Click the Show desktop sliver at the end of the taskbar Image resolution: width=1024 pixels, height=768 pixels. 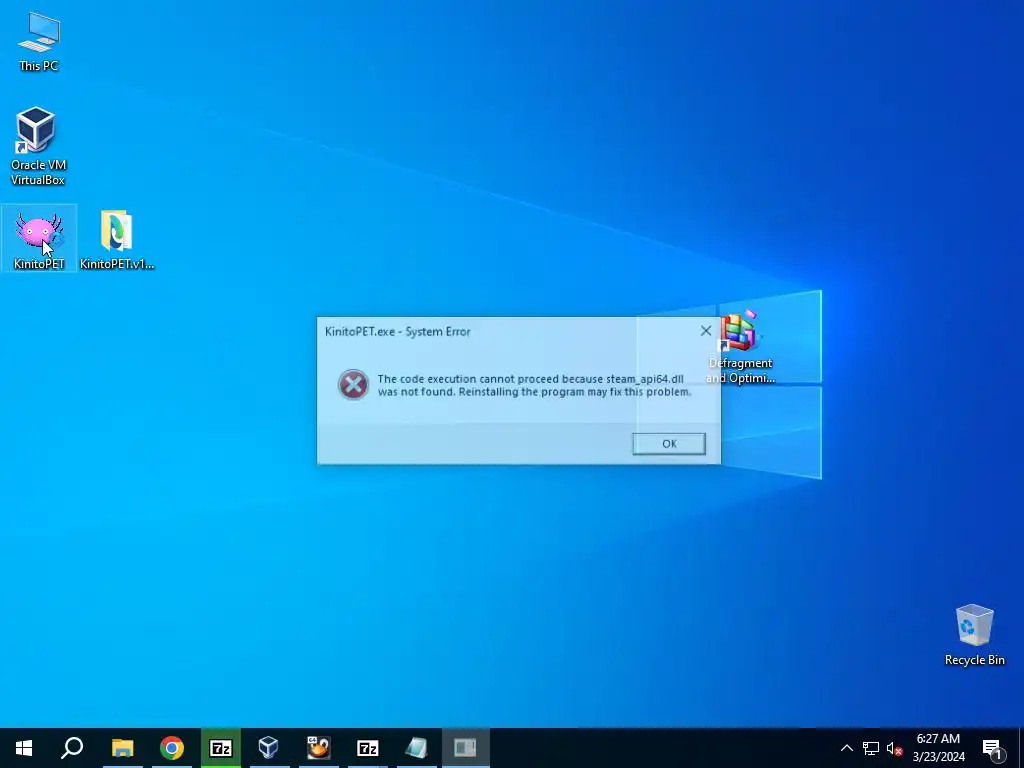tap(1021, 748)
